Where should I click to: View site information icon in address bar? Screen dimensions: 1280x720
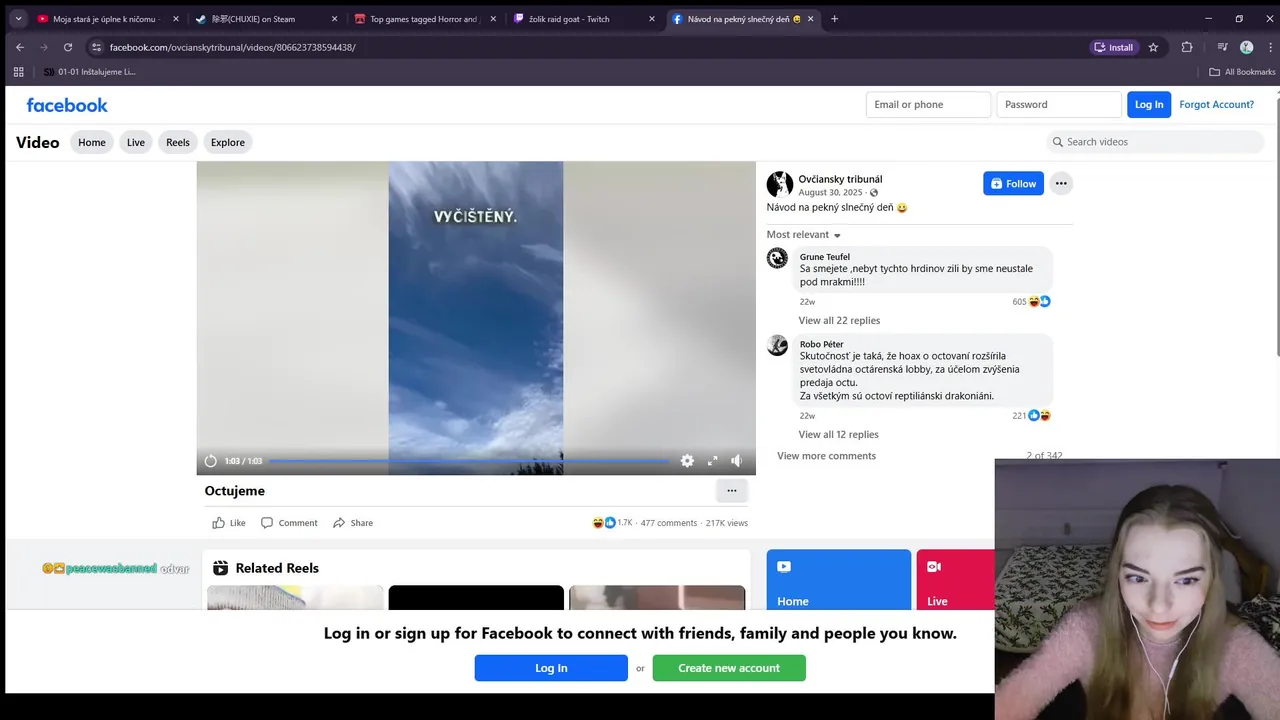[x=96, y=47]
